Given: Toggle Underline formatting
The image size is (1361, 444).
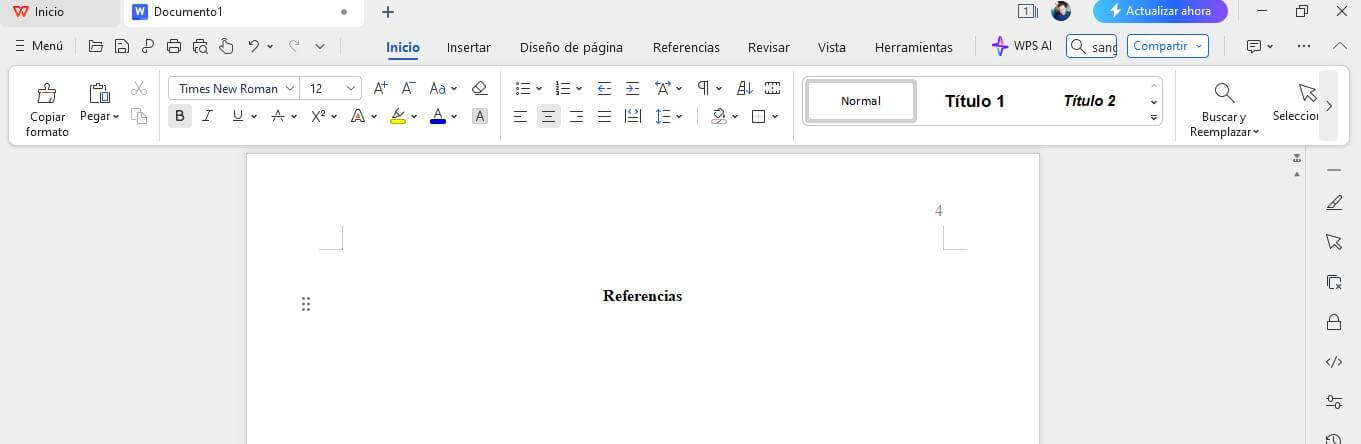Looking at the screenshot, I should coord(237,116).
